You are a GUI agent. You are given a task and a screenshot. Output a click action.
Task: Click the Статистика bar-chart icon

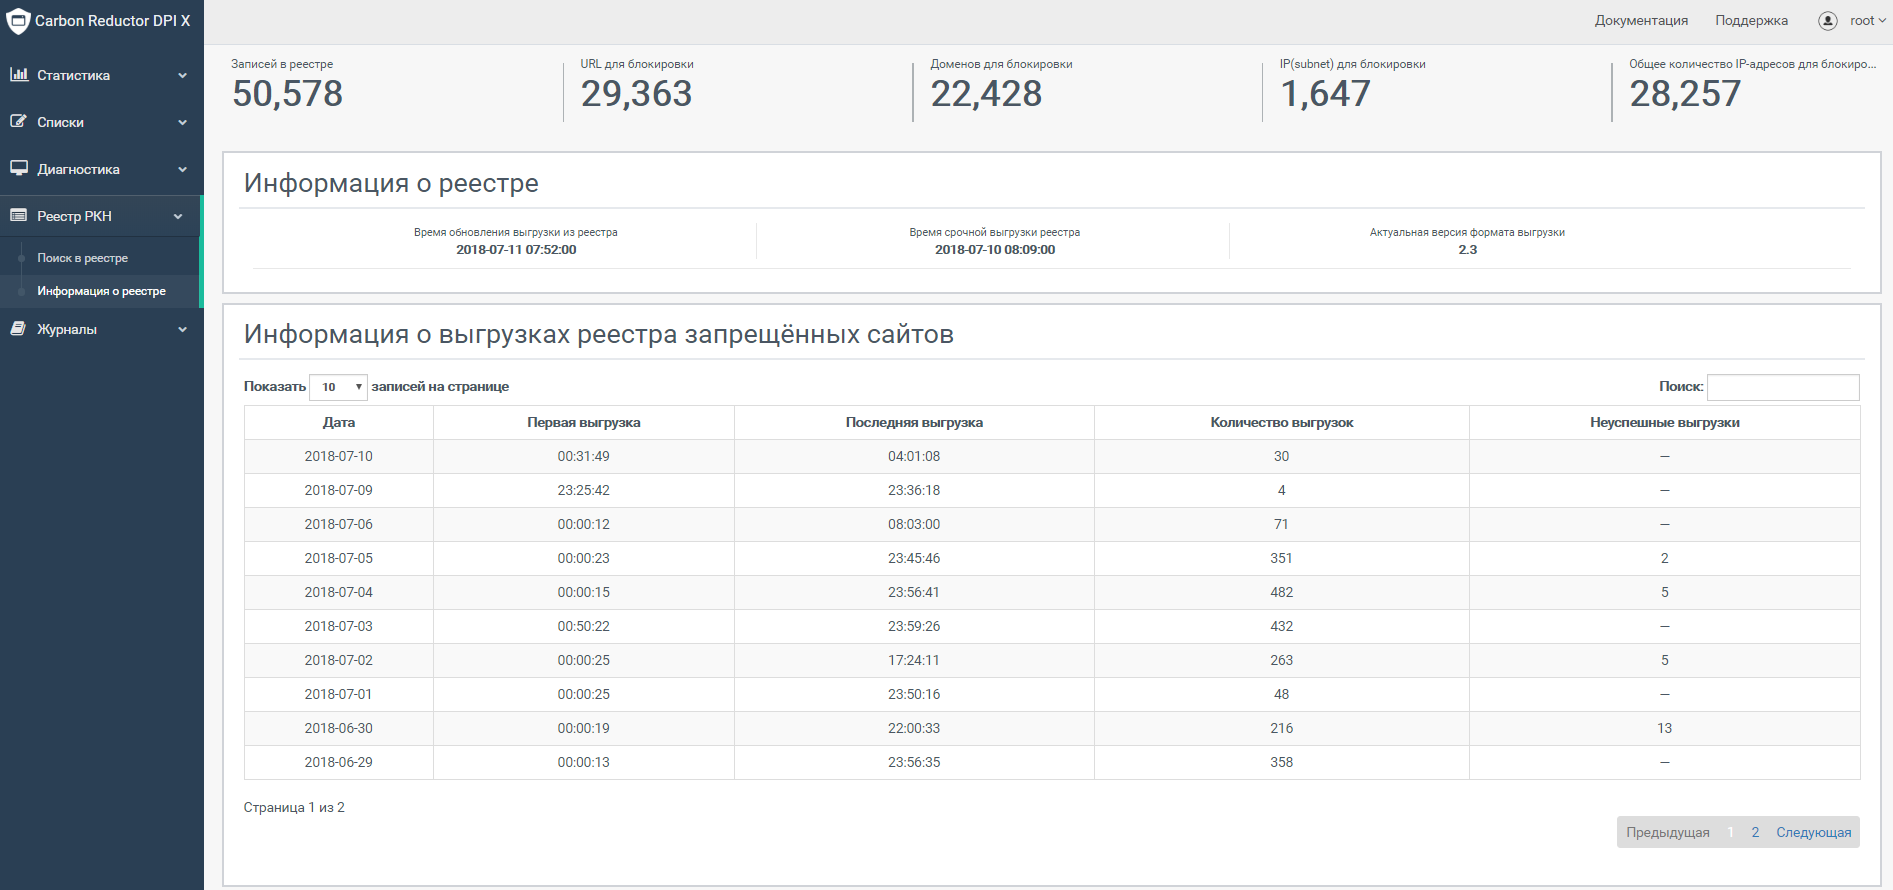pos(18,74)
